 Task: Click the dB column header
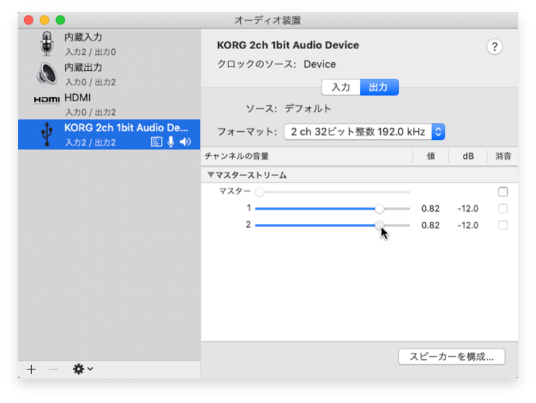[x=468, y=156]
